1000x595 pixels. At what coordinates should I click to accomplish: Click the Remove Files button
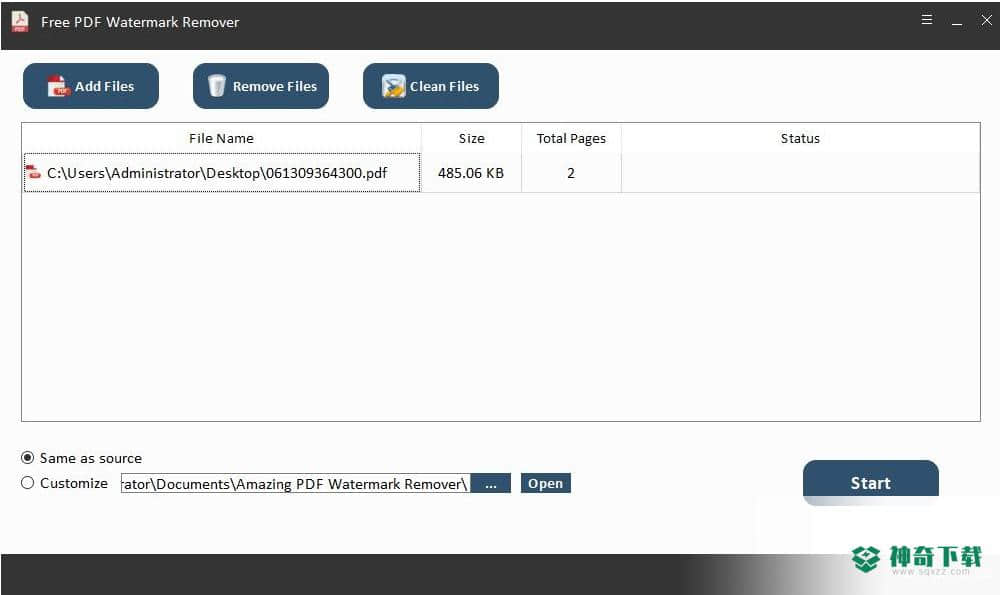point(261,86)
